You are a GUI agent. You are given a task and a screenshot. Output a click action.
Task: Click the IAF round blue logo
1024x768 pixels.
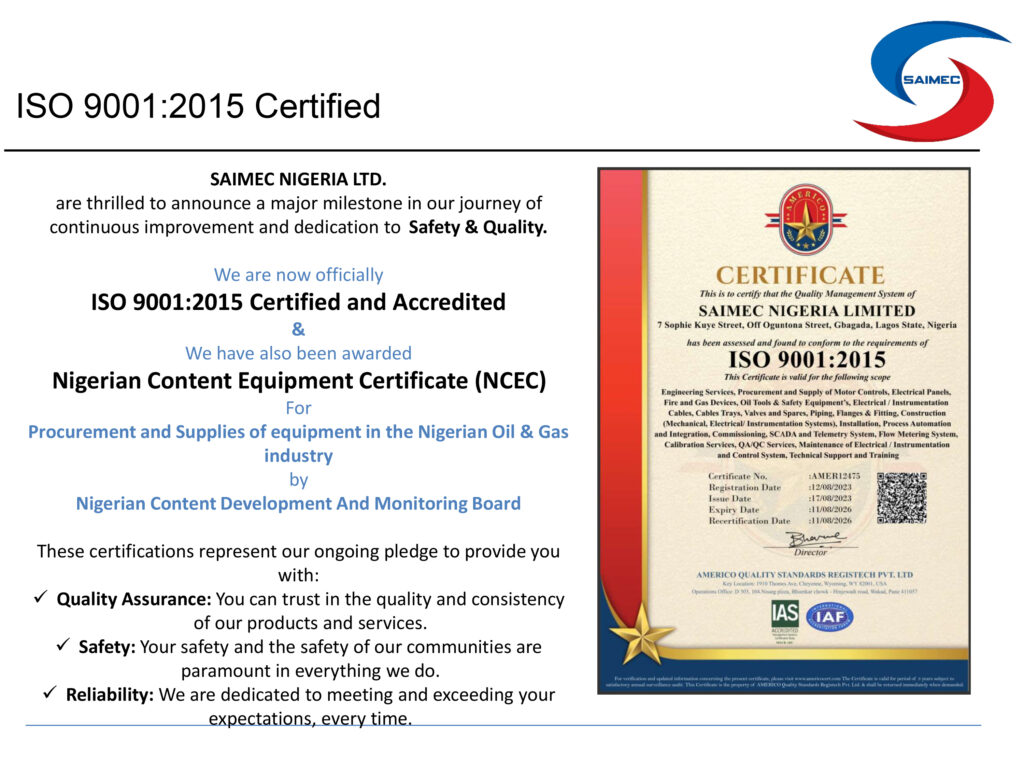pos(829,616)
